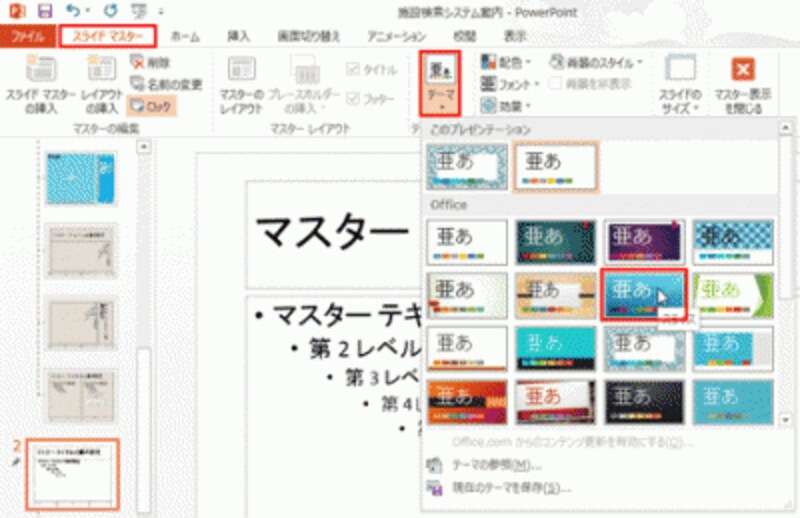Open the 効果 dropdown
This screenshot has width=800, height=518.
[507, 106]
